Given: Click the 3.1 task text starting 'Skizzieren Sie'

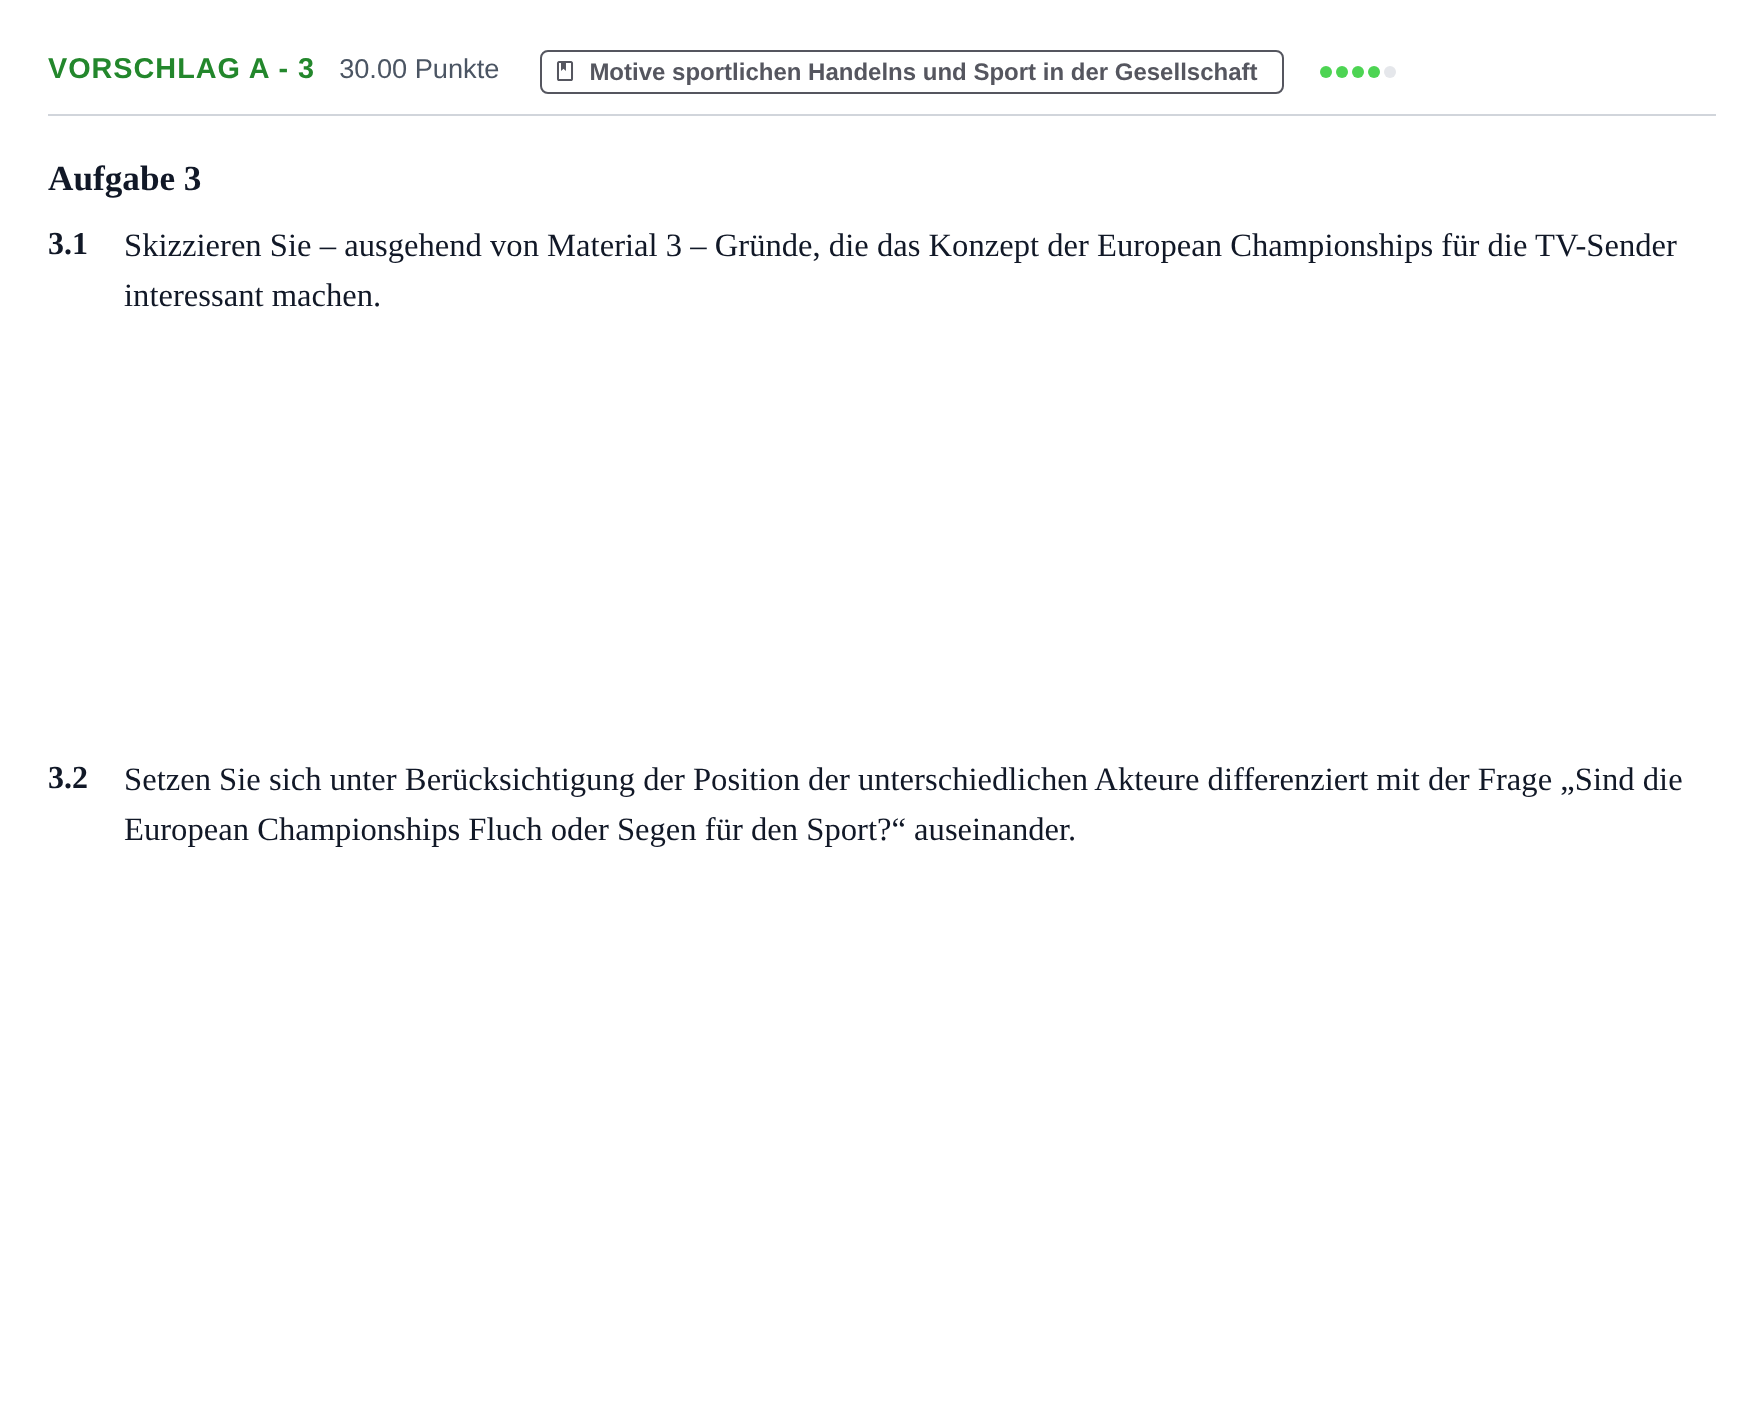Looking at the screenshot, I should pos(900,271).
